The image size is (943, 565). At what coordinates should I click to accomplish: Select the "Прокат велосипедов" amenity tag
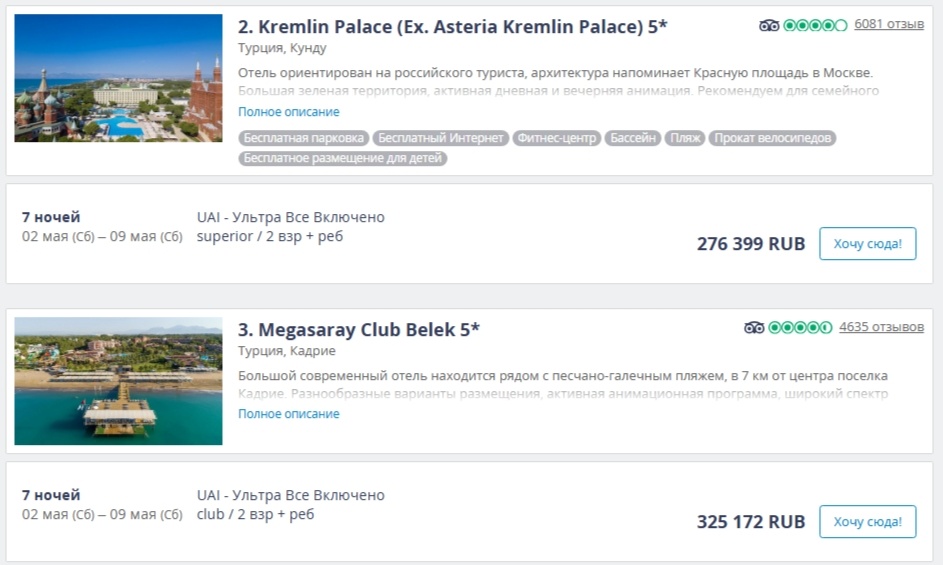coord(772,138)
